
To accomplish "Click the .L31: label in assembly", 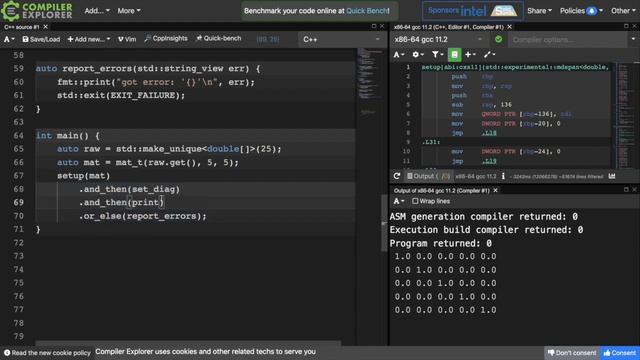I will click(x=431, y=142).
